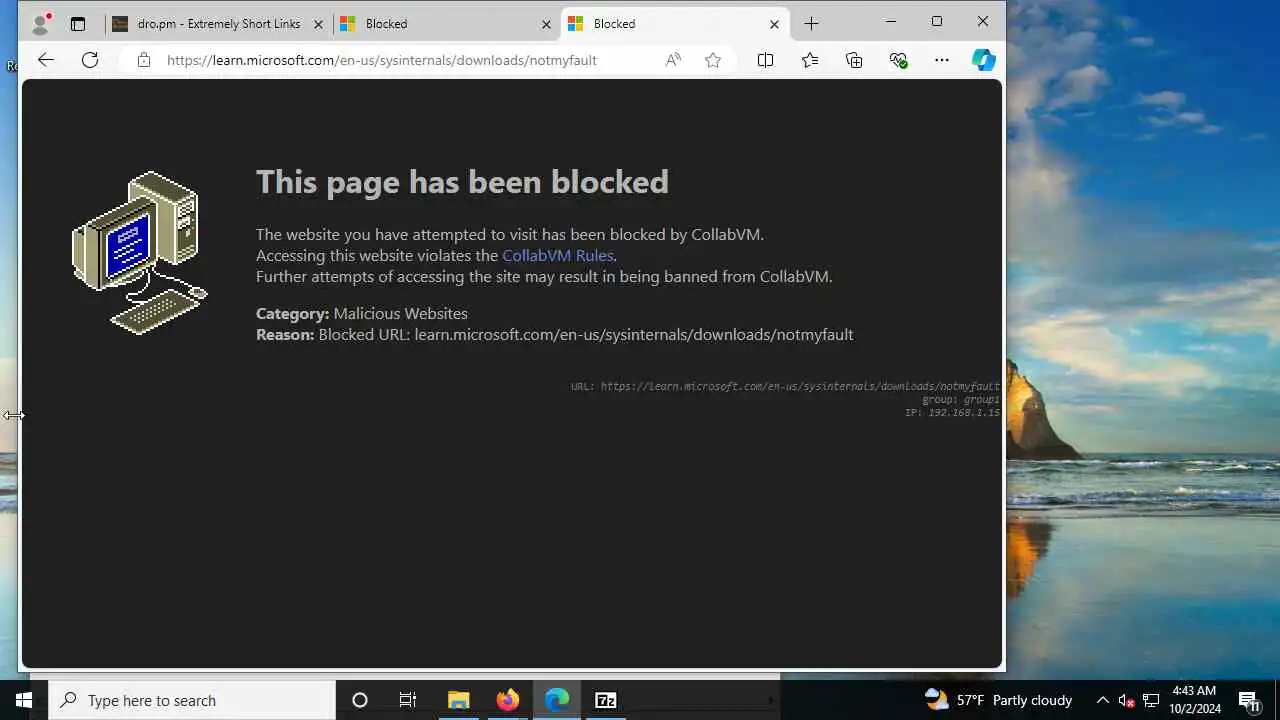1280x720 pixels.
Task: Open File Explorer from taskbar
Action: (458, 700)
